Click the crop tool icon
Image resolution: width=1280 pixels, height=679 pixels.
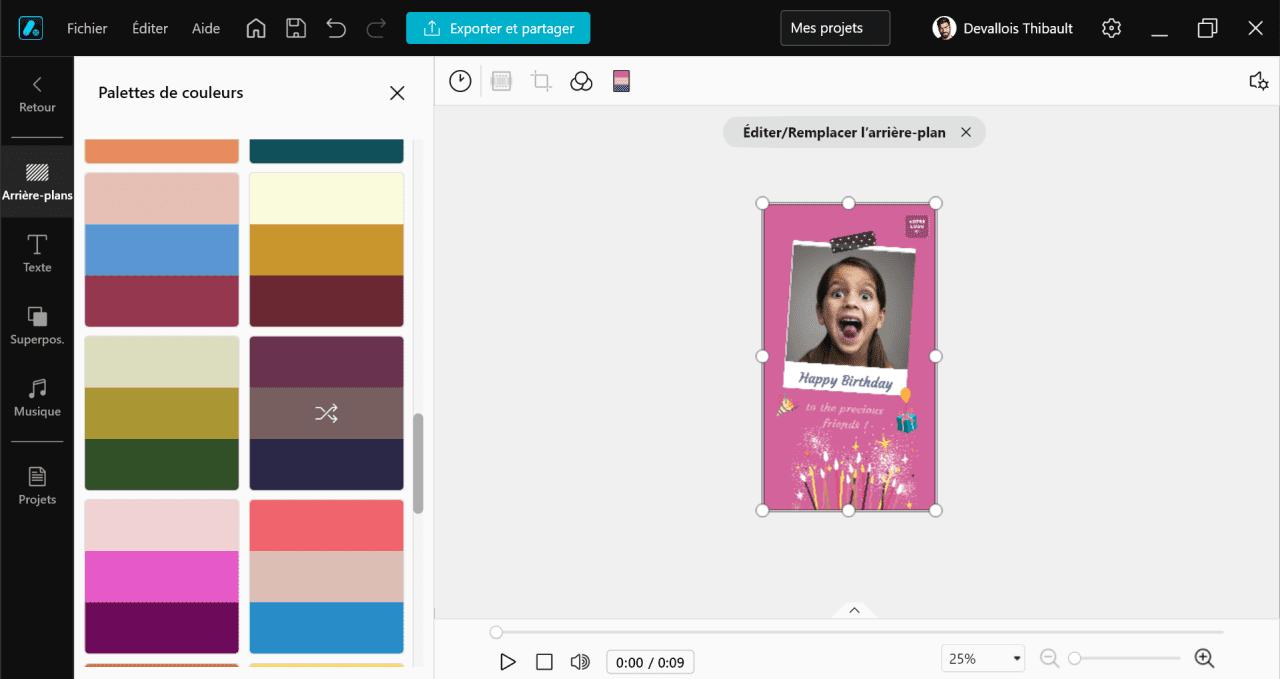pos(541,81)
